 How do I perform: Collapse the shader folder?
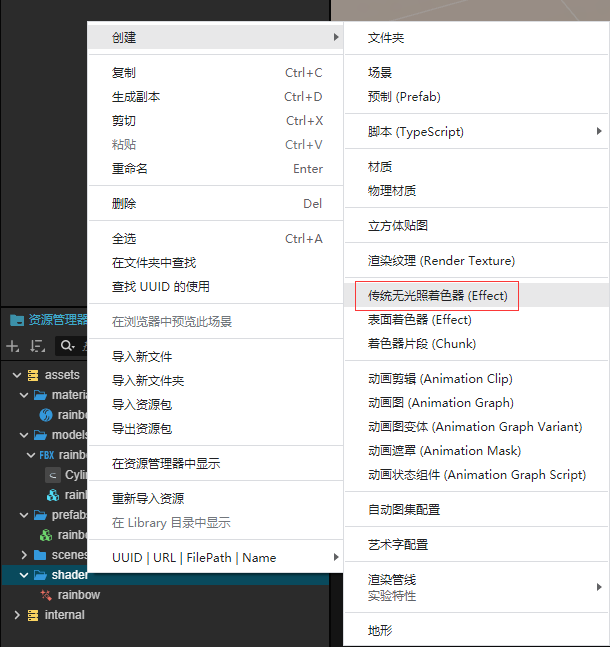coord(24,575)
